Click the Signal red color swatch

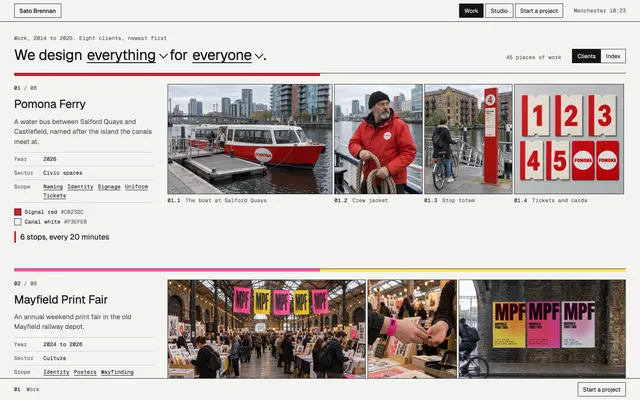pyautogui.click(x=18, y=212)
